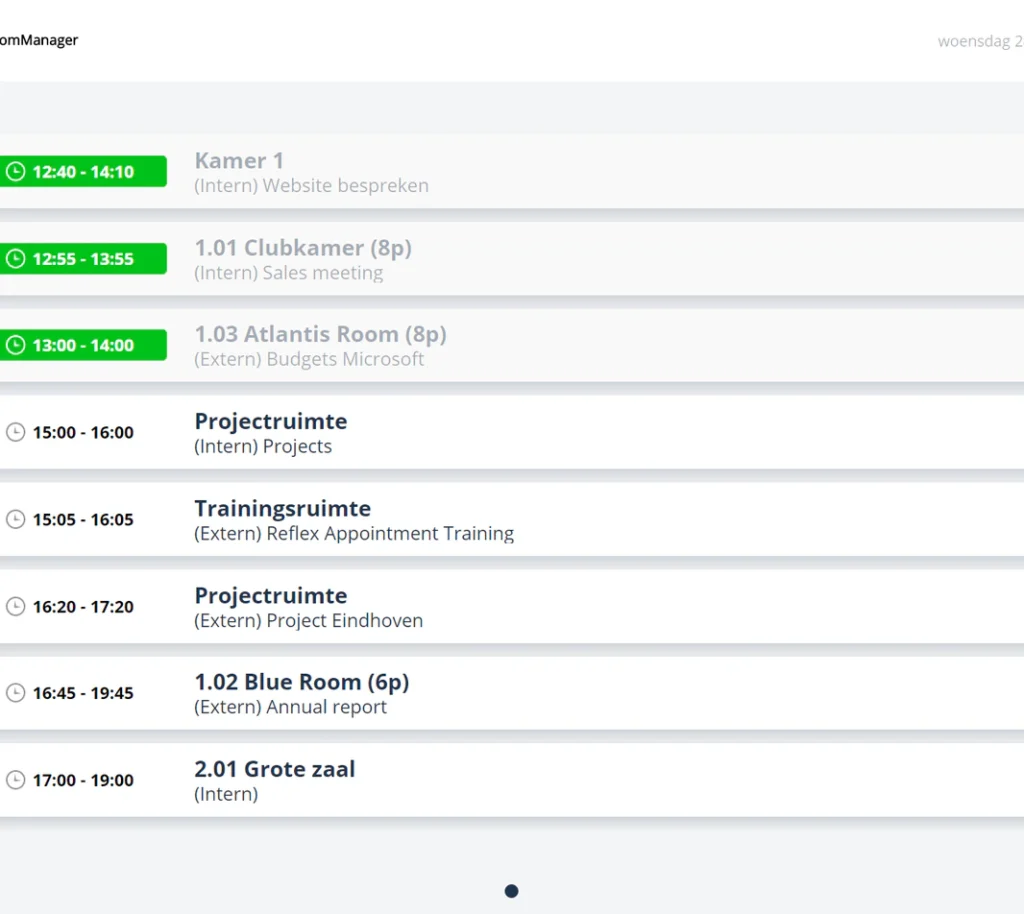Click clock icon beside 12:40 - 14:10
Screen dimensions: 1024x914
pyautogui.click(x=16, y=172)
